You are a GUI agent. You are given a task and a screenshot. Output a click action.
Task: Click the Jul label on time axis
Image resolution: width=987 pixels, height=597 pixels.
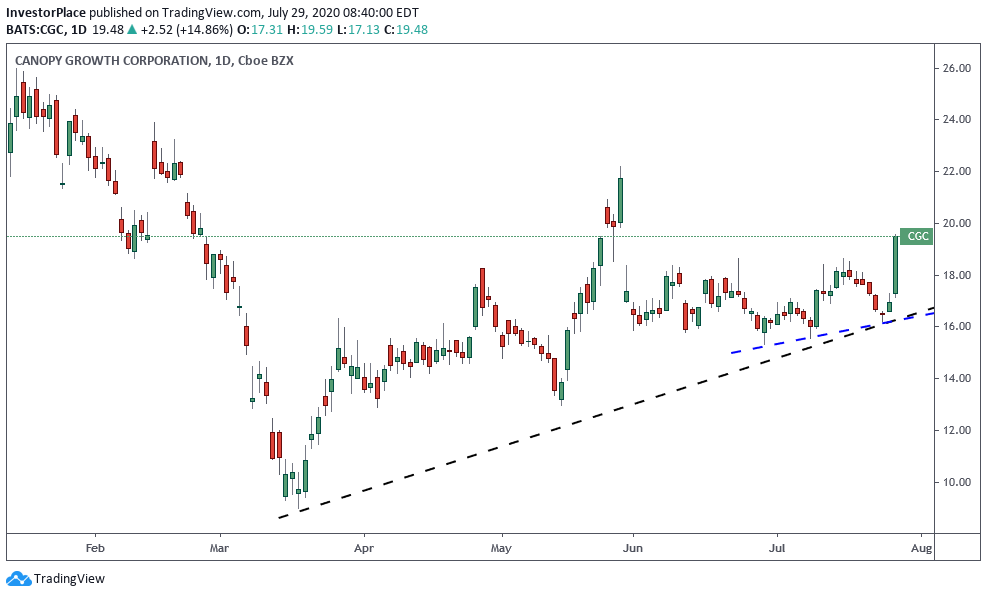click(777, 548)
